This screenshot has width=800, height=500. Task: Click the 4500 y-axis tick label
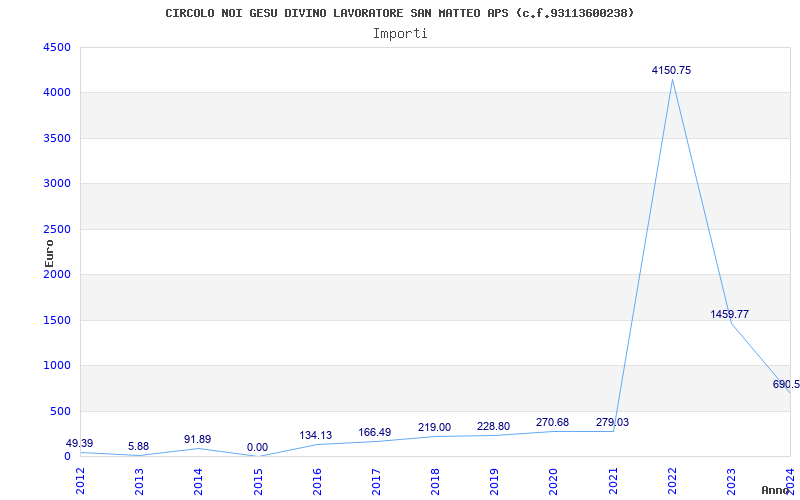pos(57,47)
